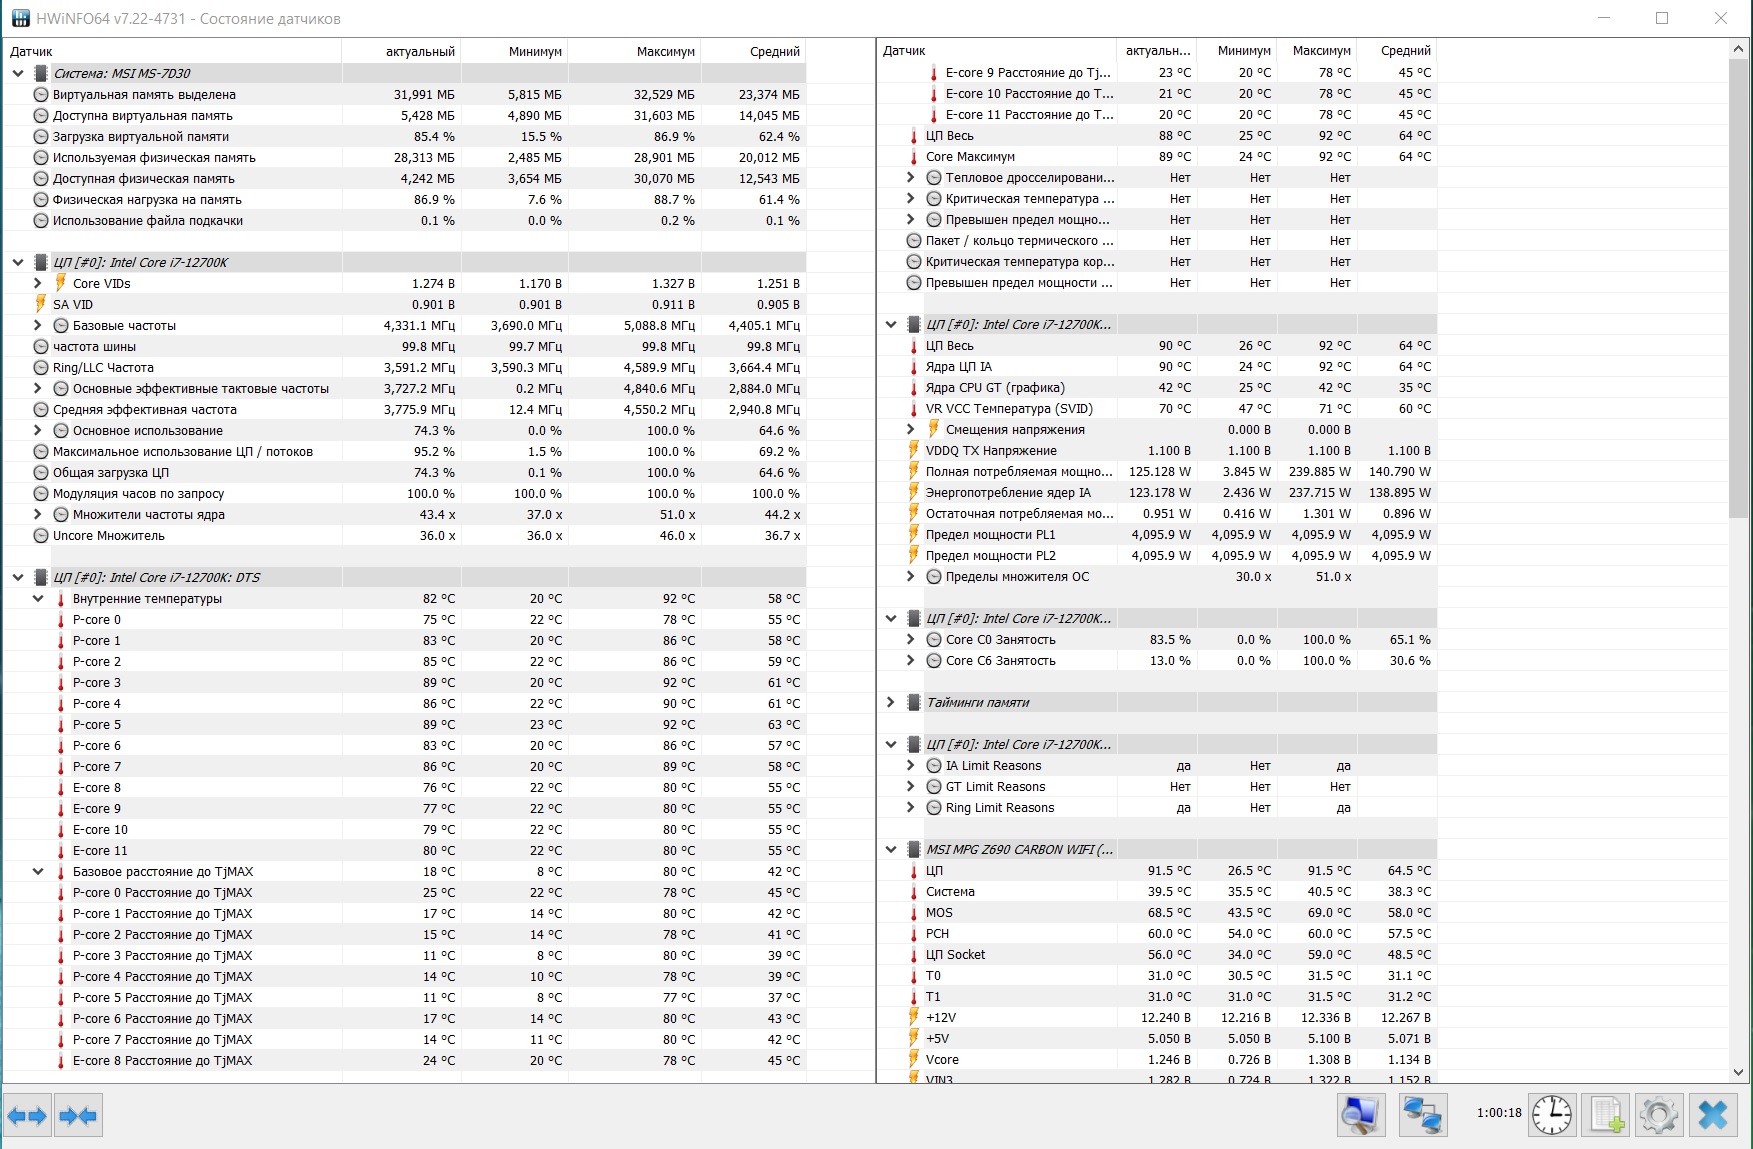The width and height of the screenshot is (1753, 1149).
Task: Click the HWiNFO64 title bar app icon
Action: (x=20, y=18)
